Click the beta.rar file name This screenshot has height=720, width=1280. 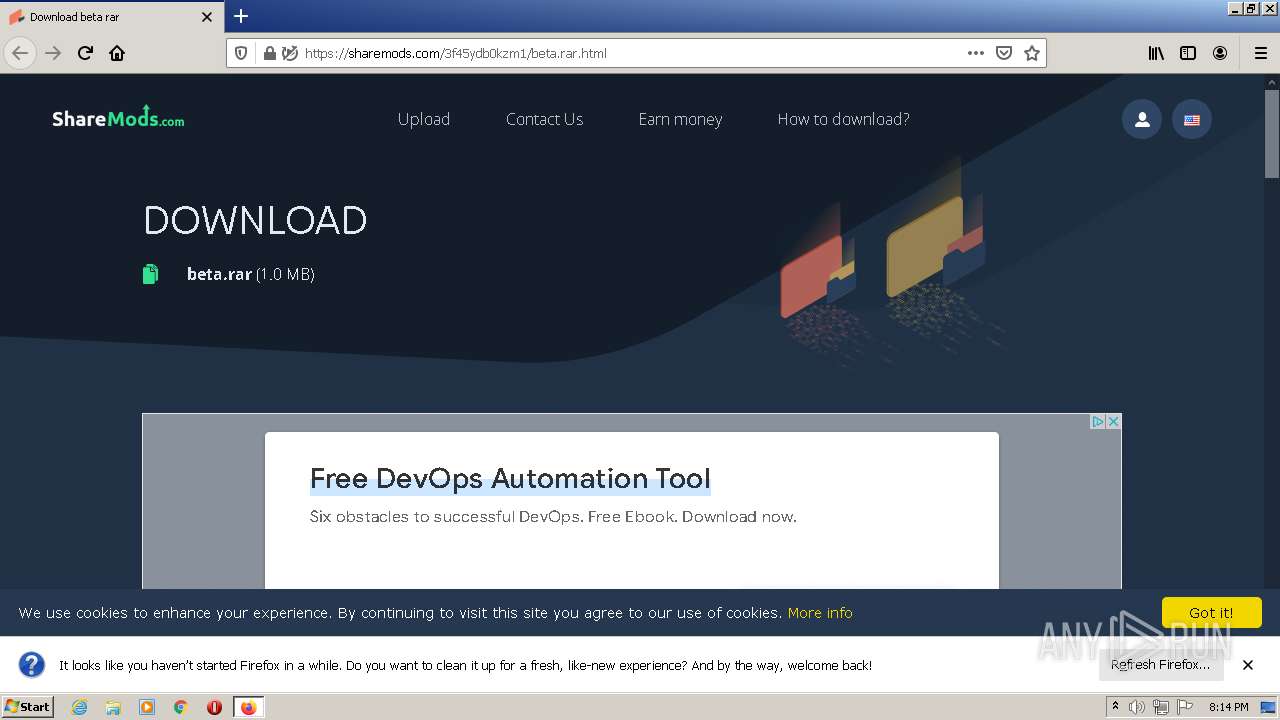(x=219, y=274)
